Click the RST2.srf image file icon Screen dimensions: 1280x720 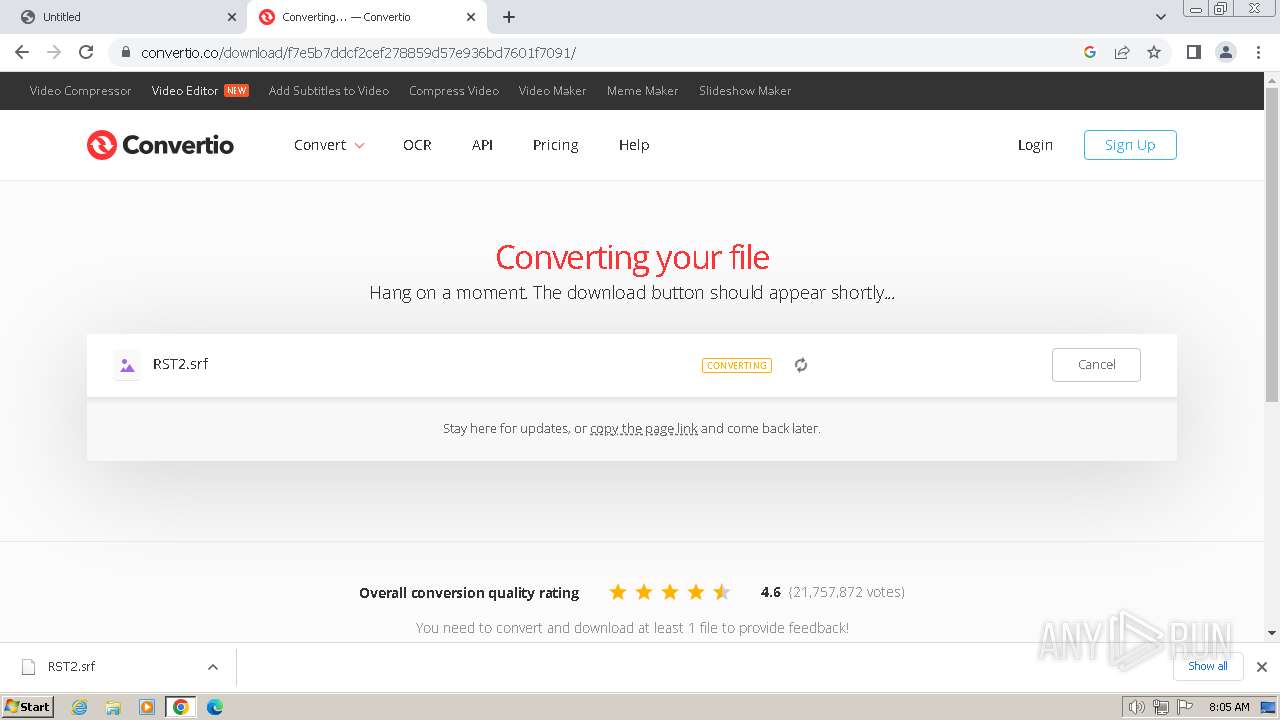(127, 365)
